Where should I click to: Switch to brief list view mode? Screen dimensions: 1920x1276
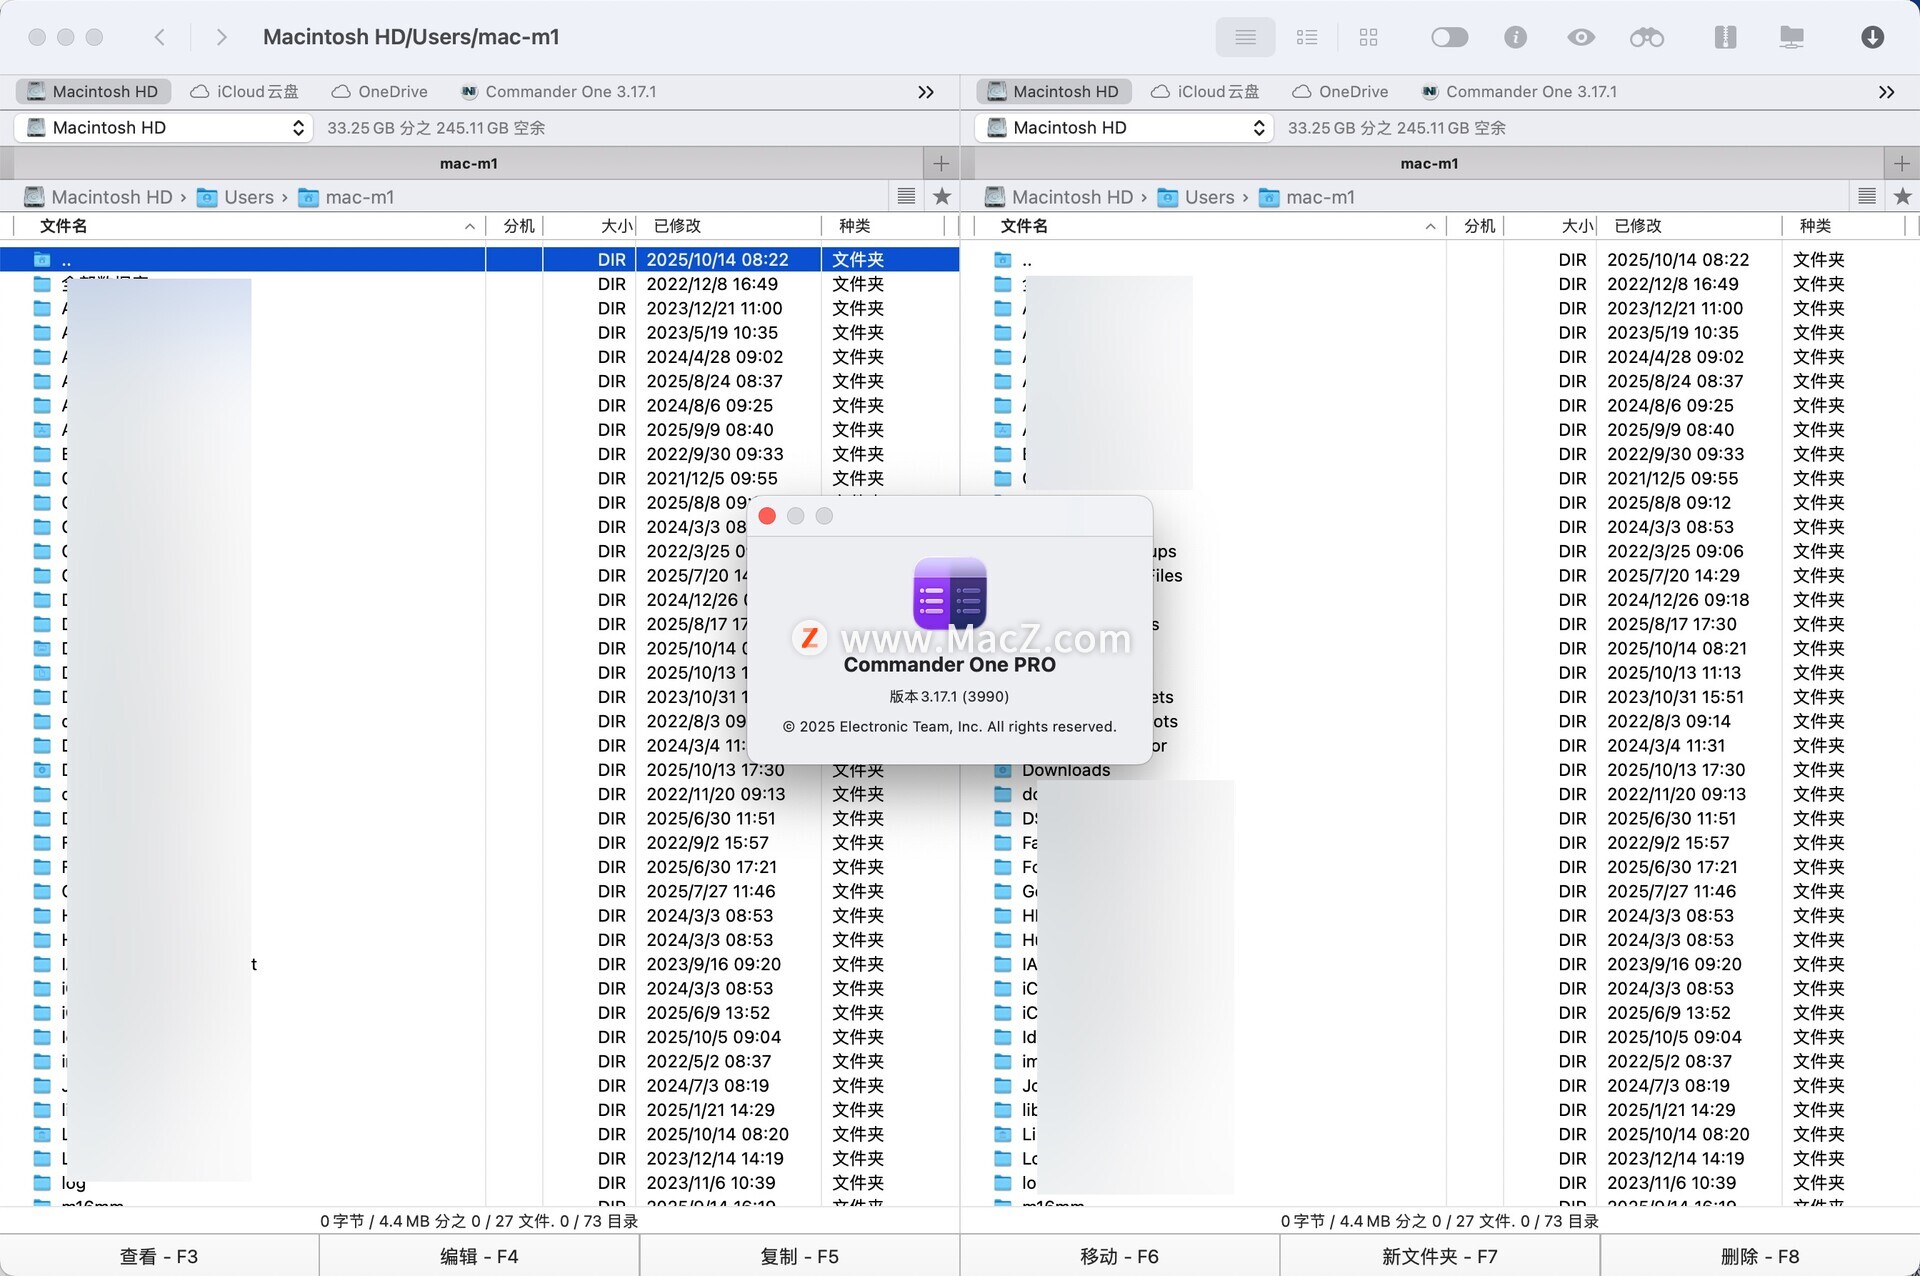coord(1307,37)
